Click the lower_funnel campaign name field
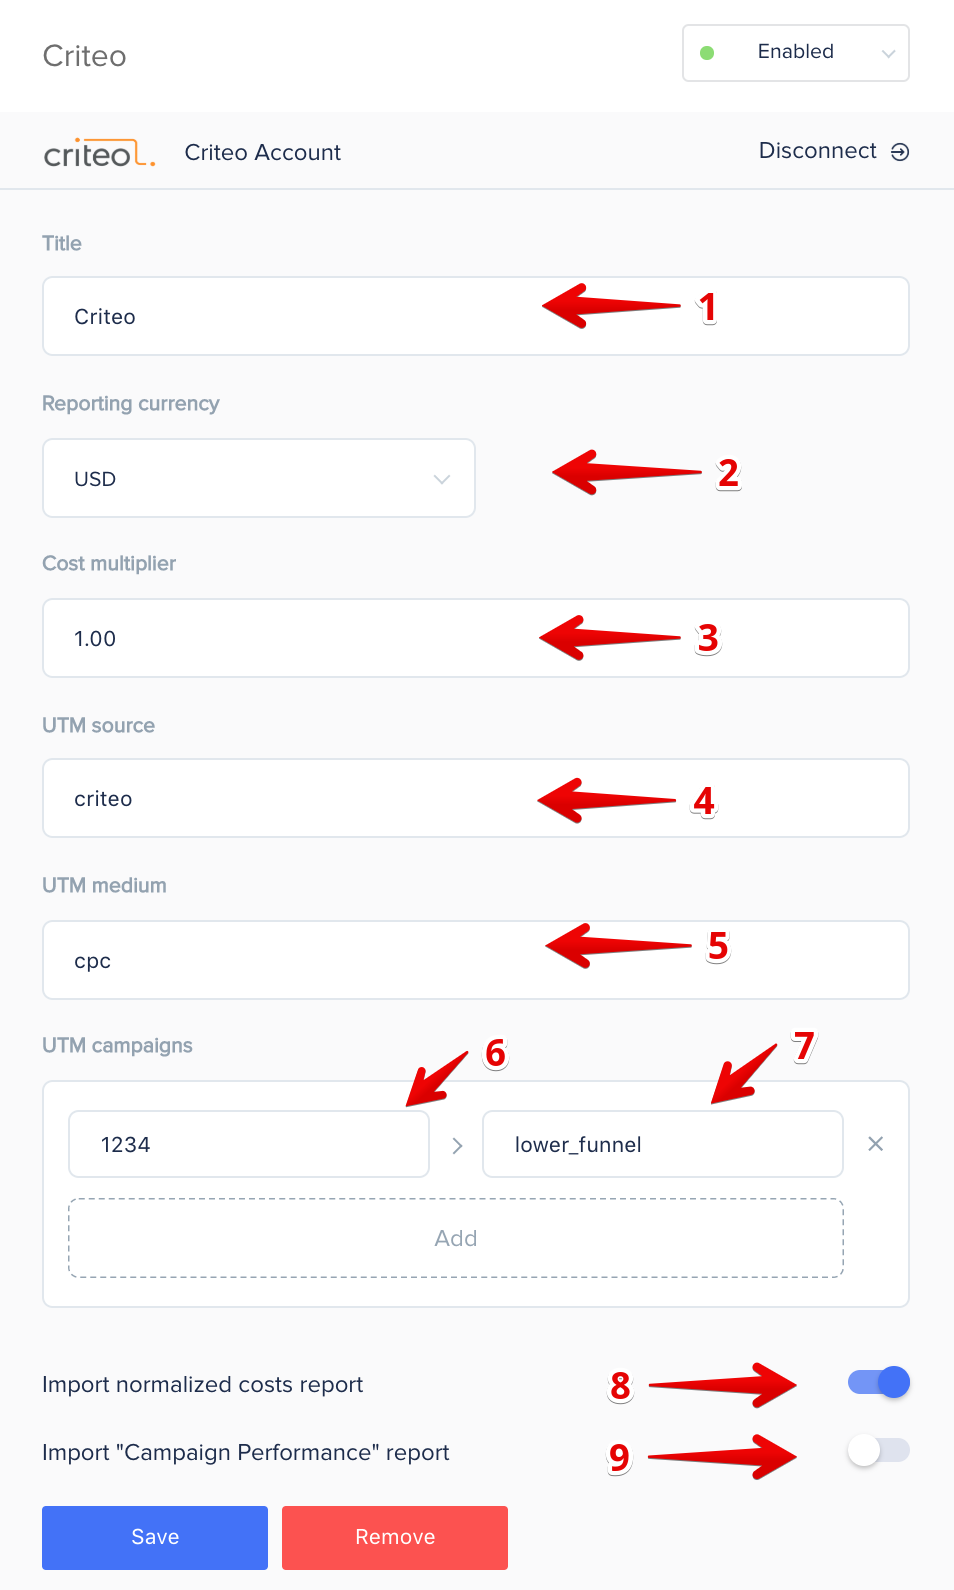 [663, 1144]
